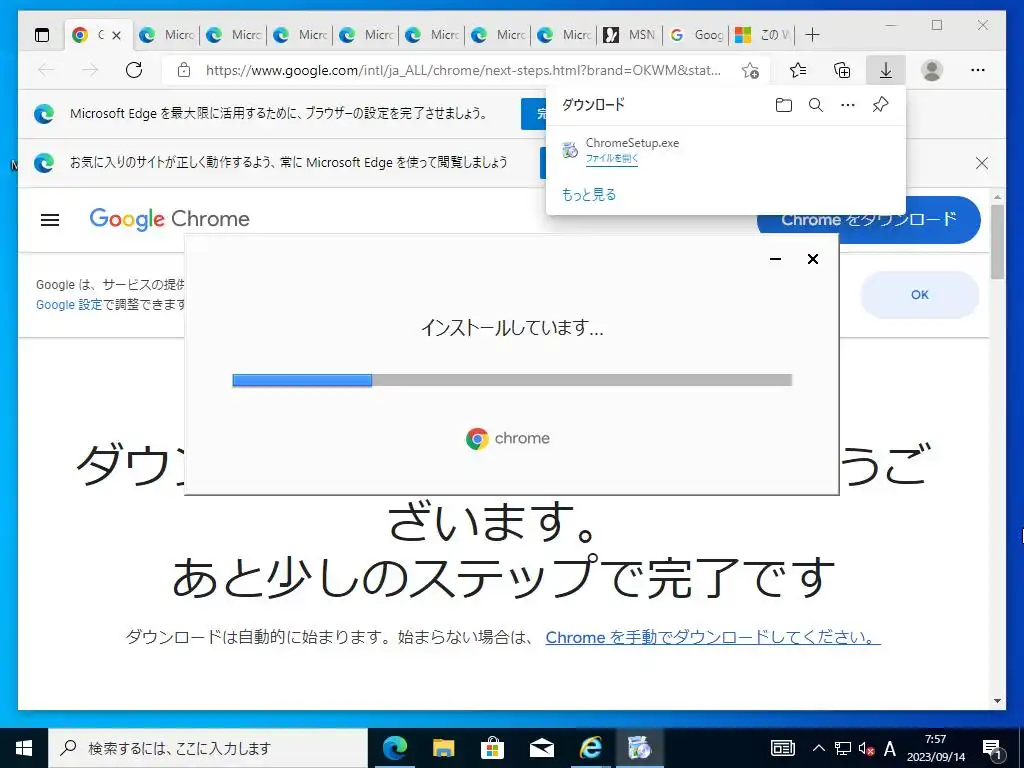Switch to the MSN tab
The image size is (1024, 768).
[x=630, y=35]
